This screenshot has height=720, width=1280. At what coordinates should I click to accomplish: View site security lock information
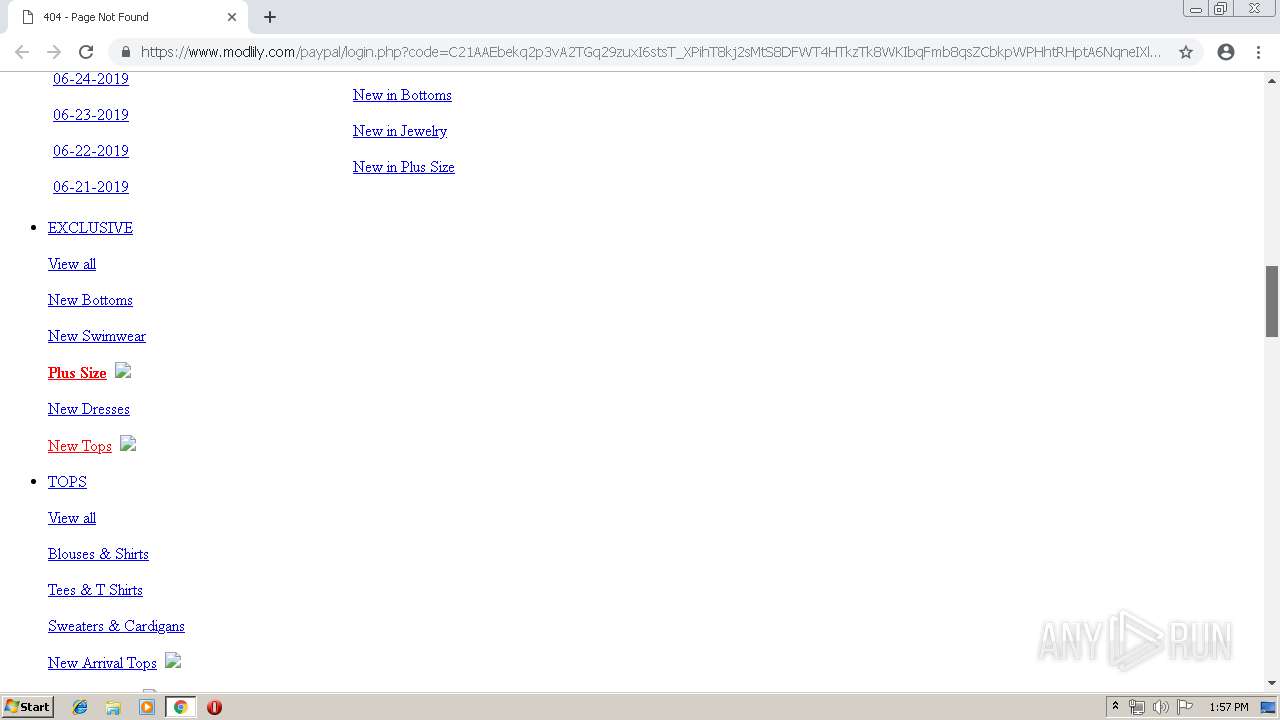click(x=125, y=52)
